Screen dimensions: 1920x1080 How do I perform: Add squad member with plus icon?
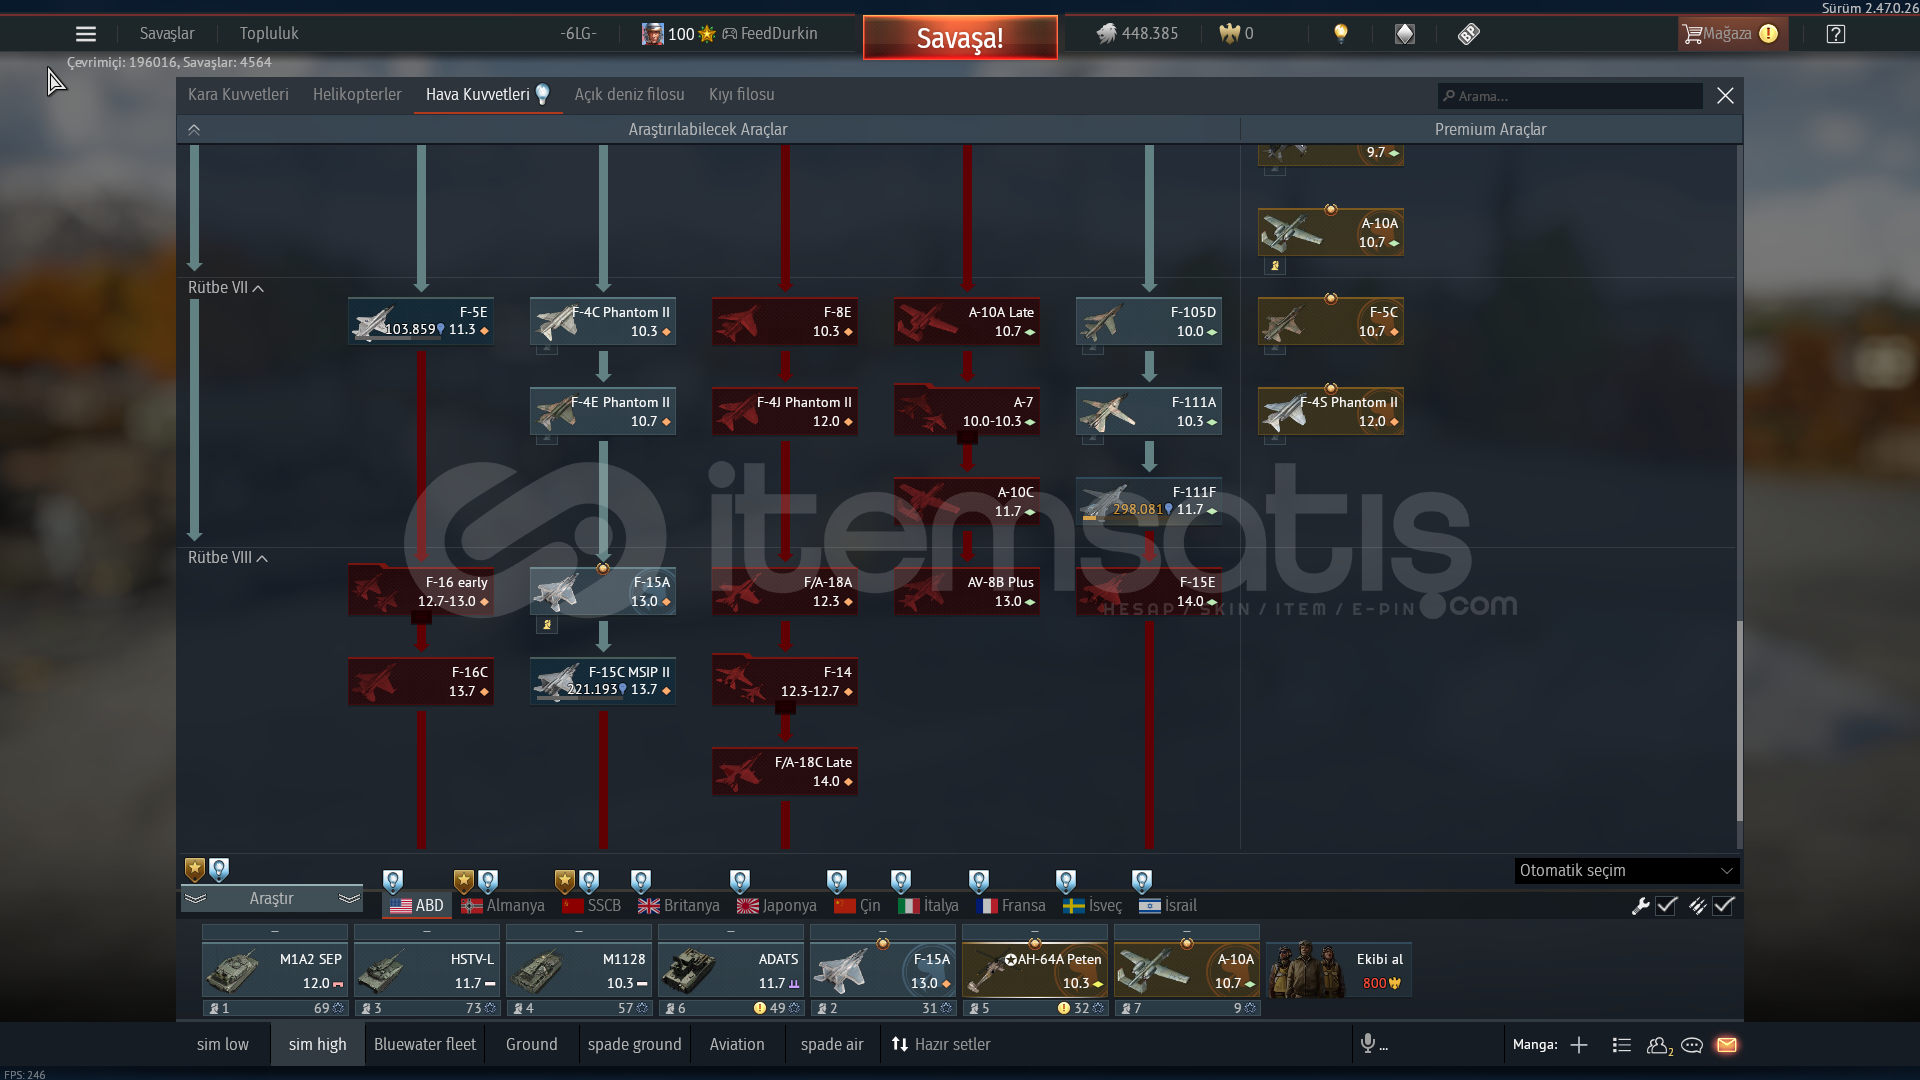tap(1579, 1045)
